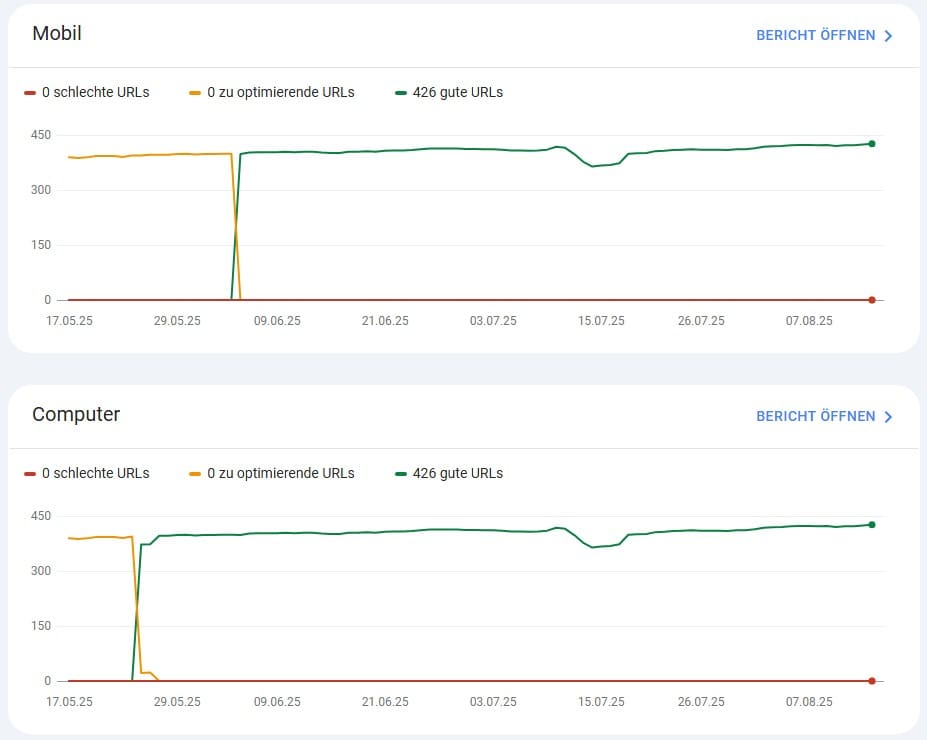The width and height of the screenshot is (927, 740).
Task: Click the chevron arrow beside Computer's report link
Action: point(888,417)
